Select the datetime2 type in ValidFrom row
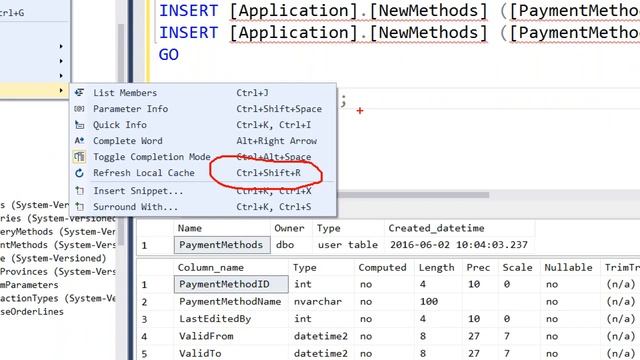640x360 pixels. pyautogui.click(x=321, y=336)
